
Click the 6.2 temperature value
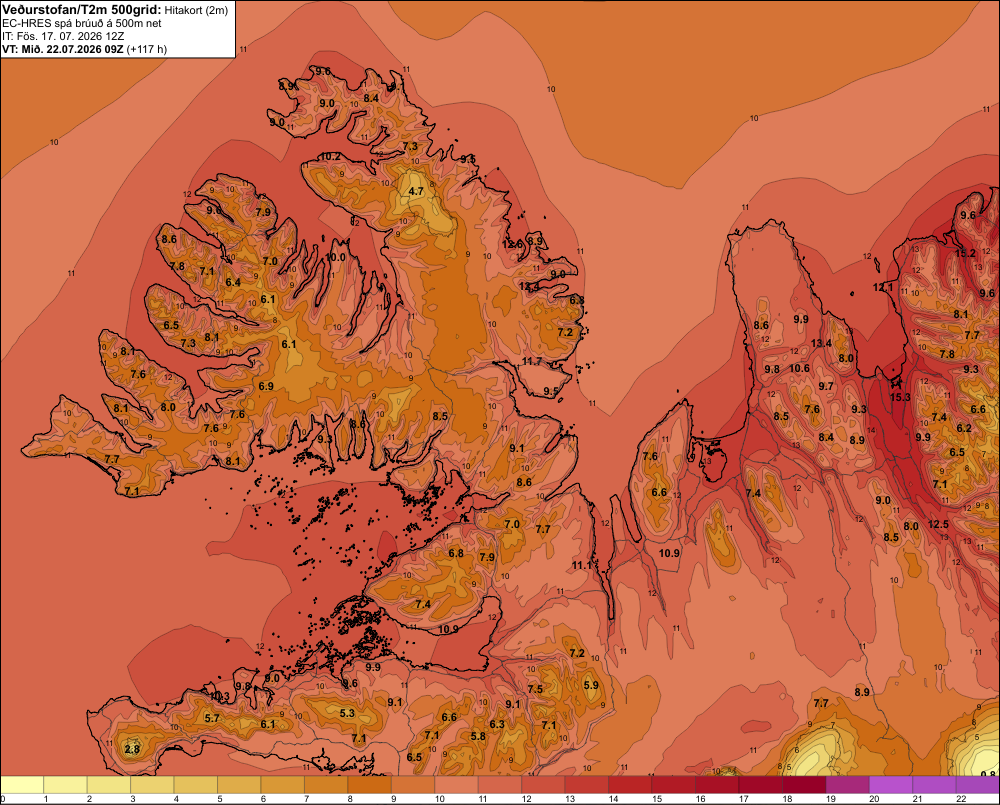964,428
